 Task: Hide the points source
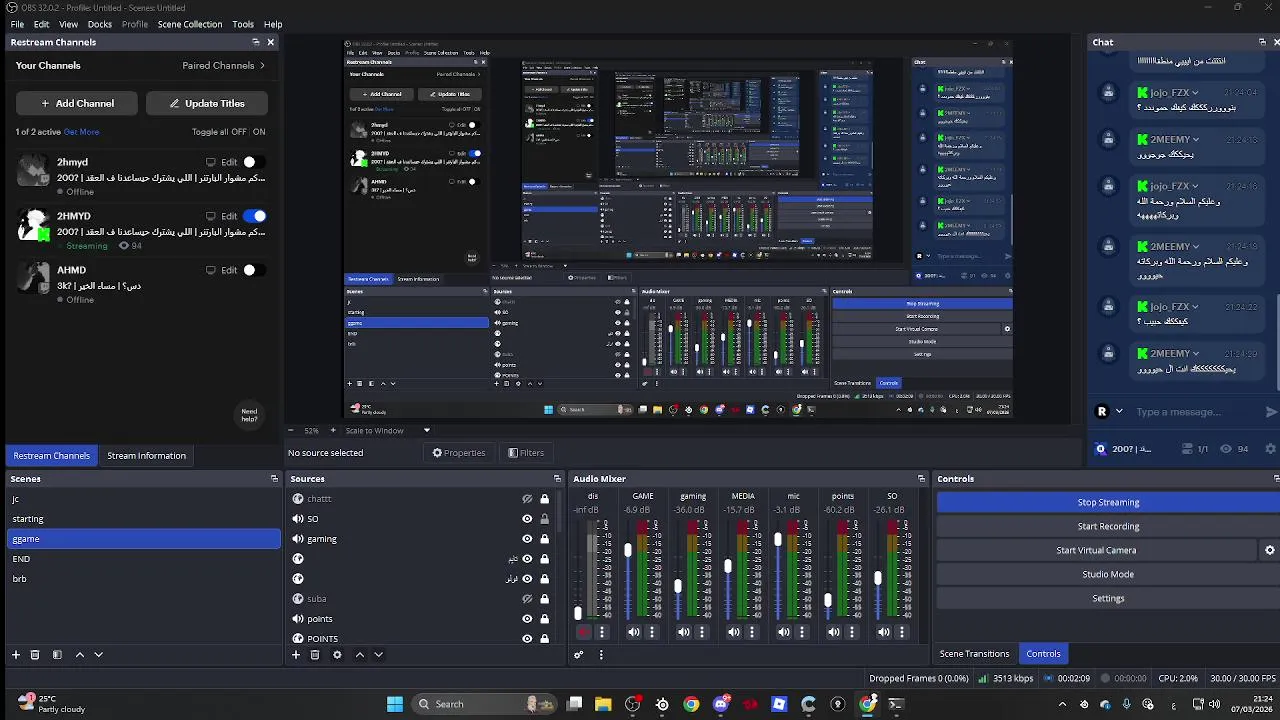tap(527, 619)
